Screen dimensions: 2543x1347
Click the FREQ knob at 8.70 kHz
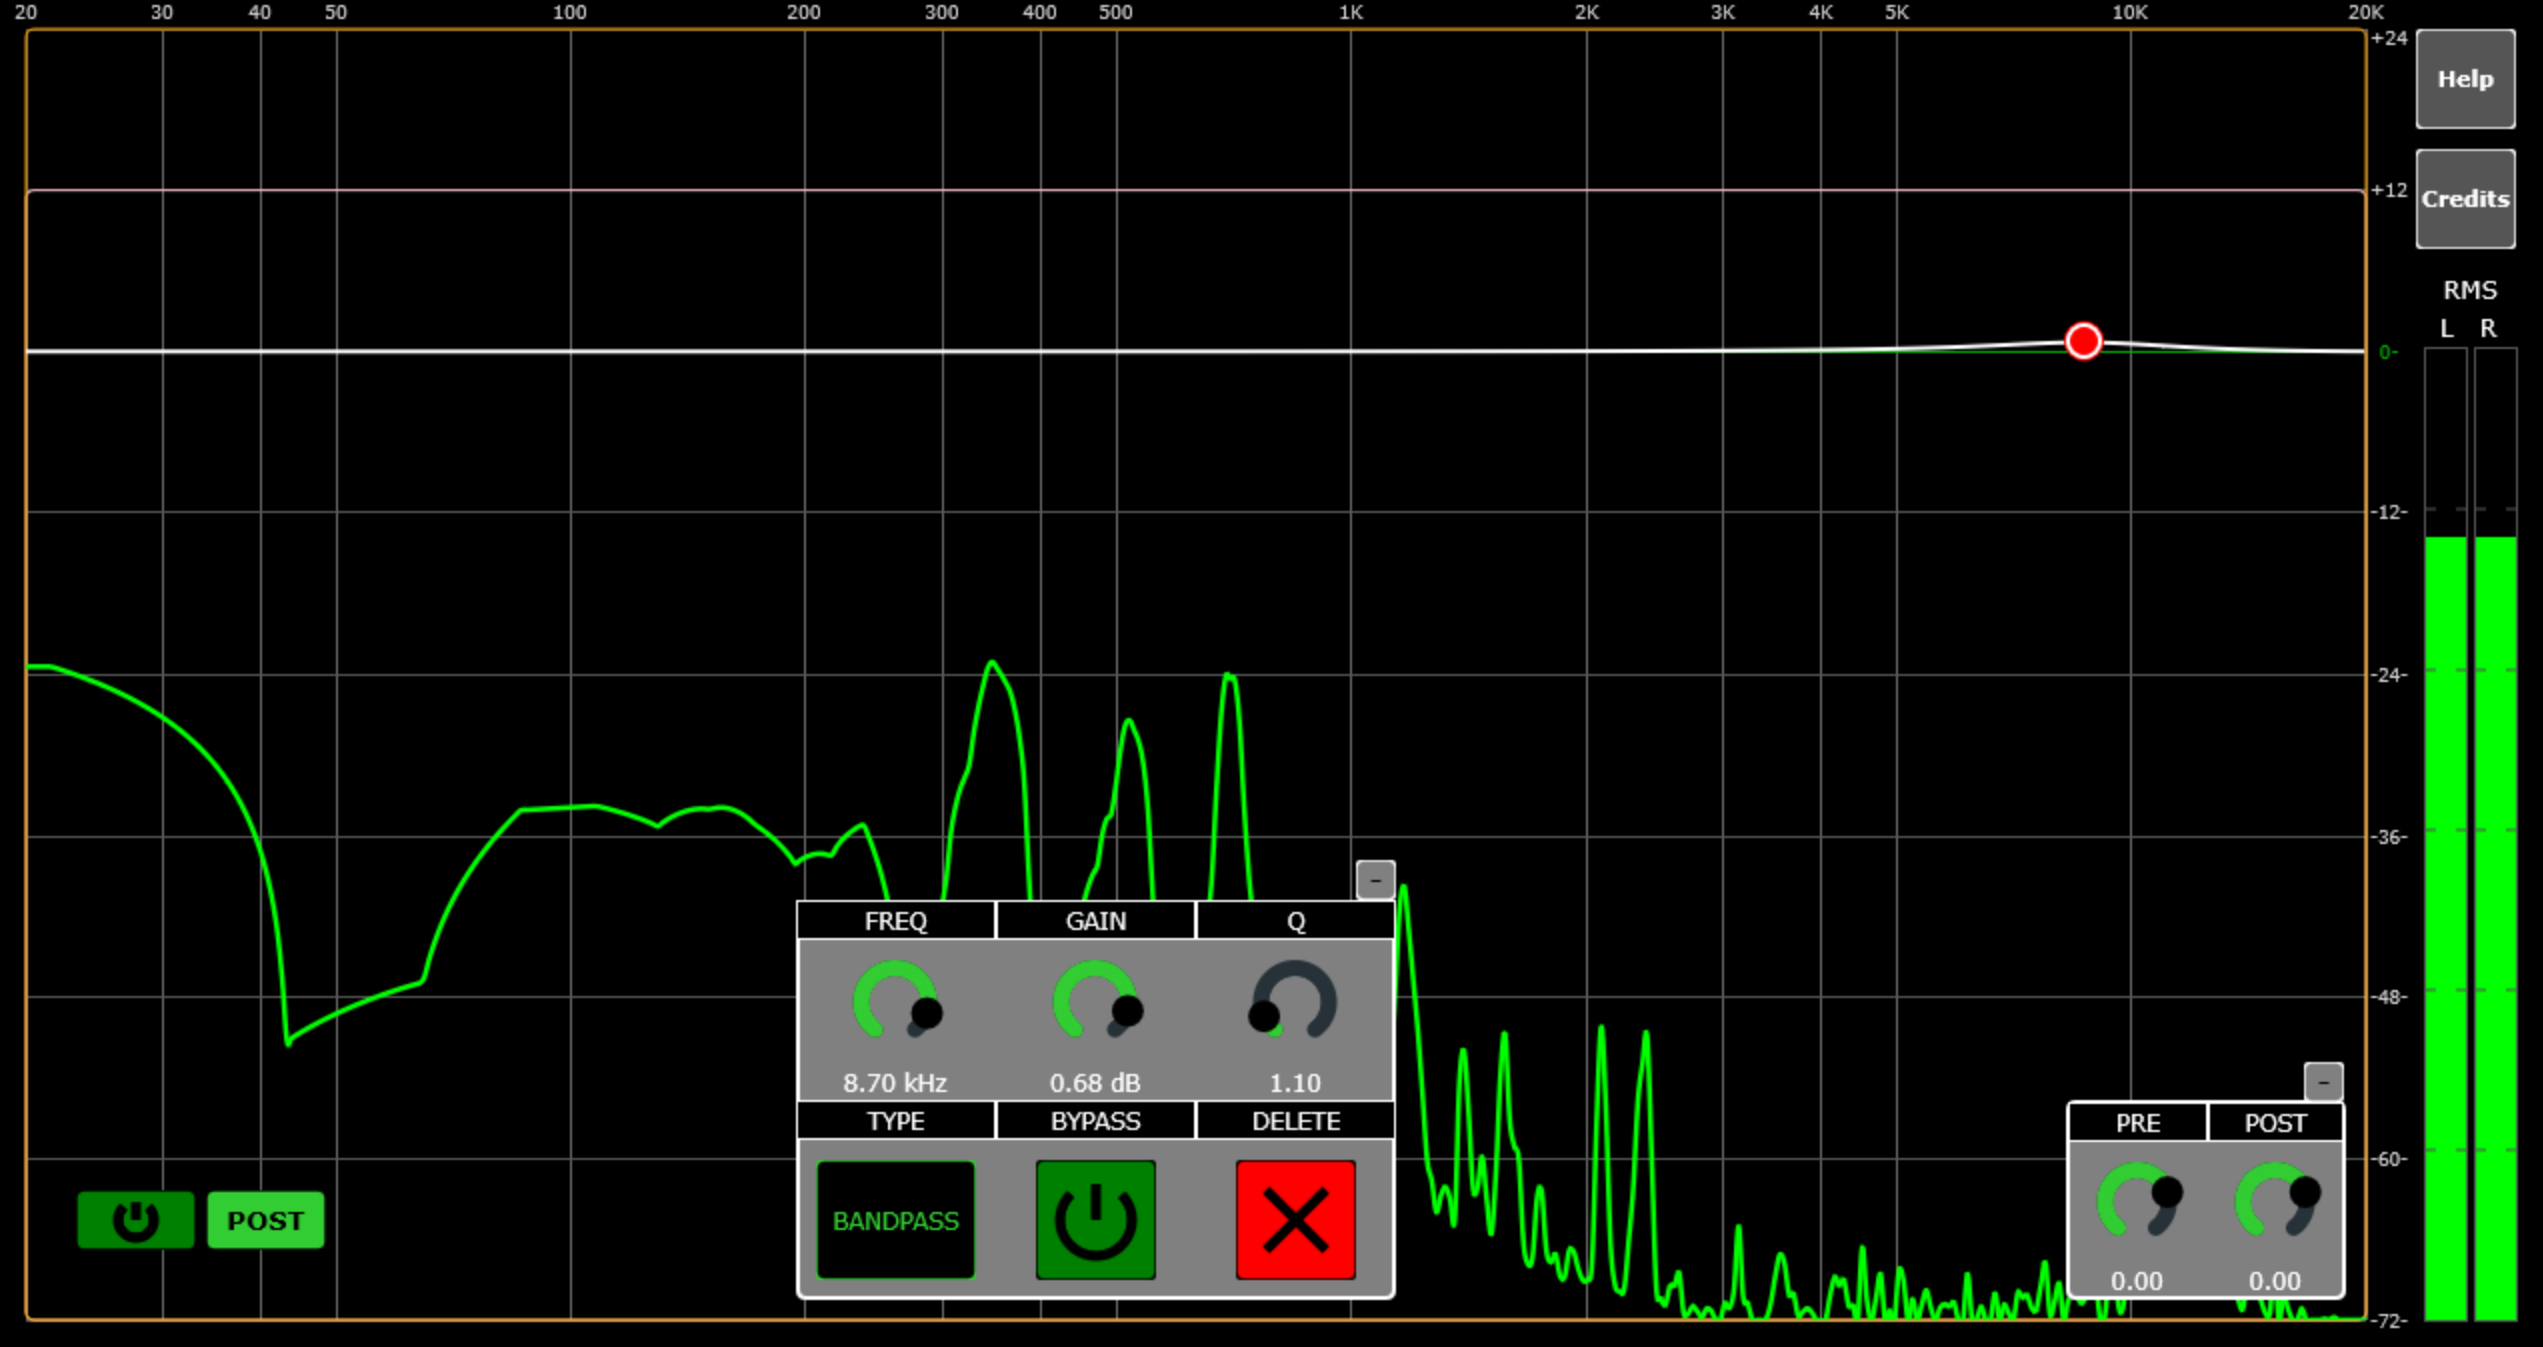[x=895, y=1002]
